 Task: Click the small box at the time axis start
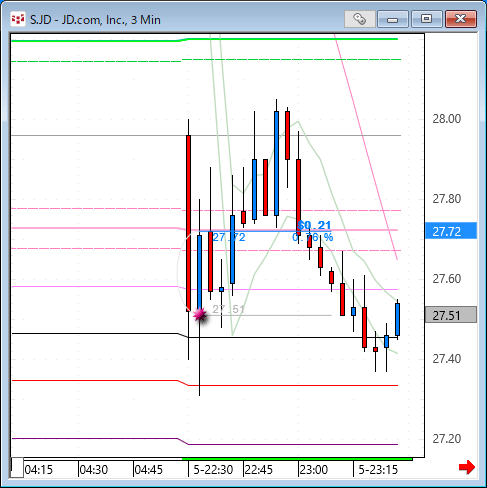[x=17, y=468]
